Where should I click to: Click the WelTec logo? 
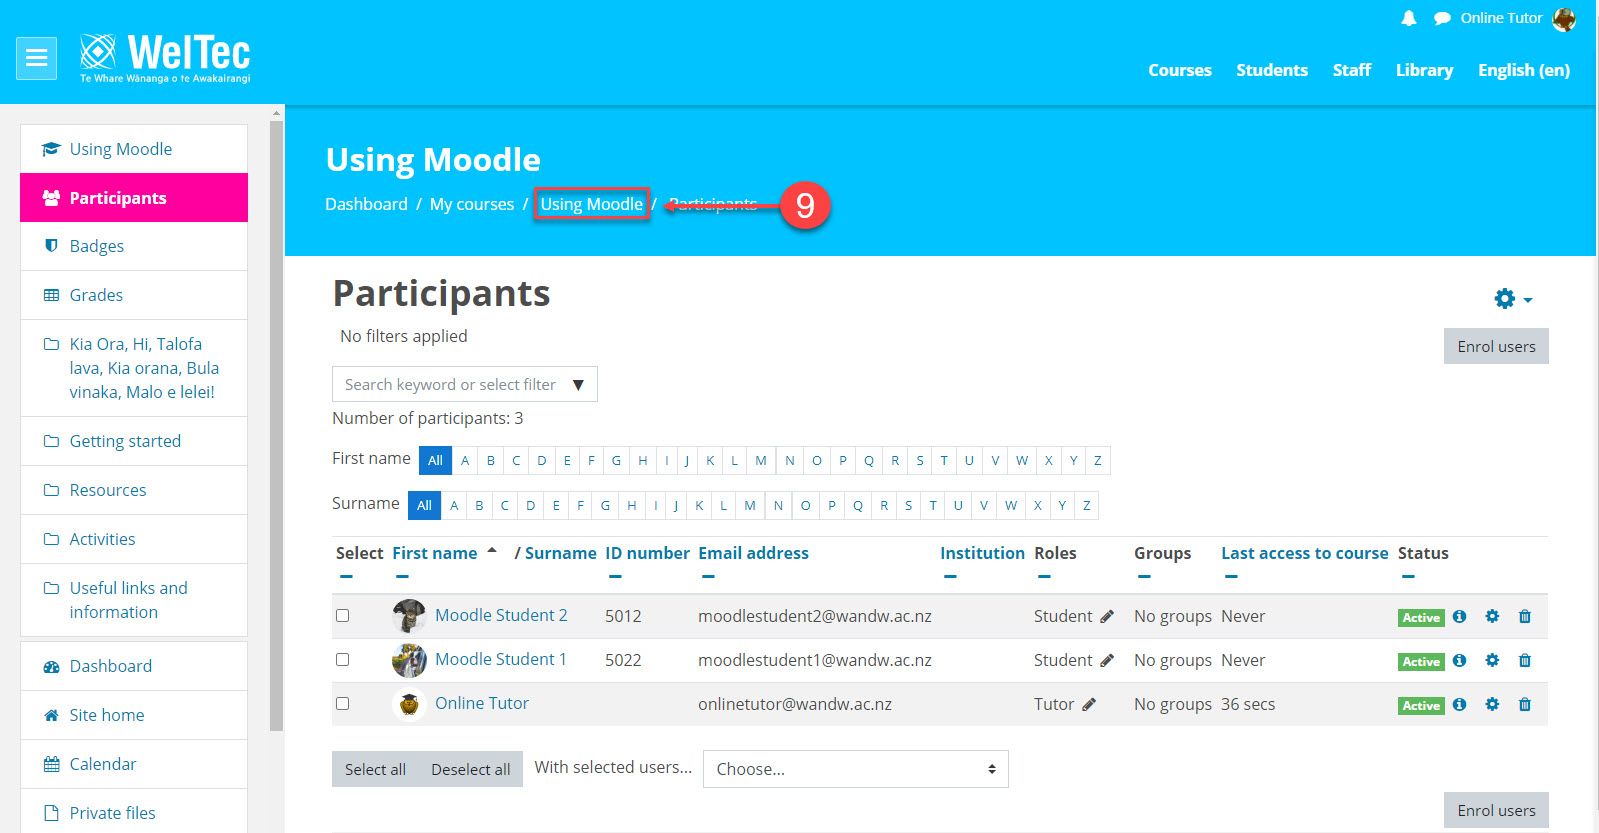pos(165,58)
